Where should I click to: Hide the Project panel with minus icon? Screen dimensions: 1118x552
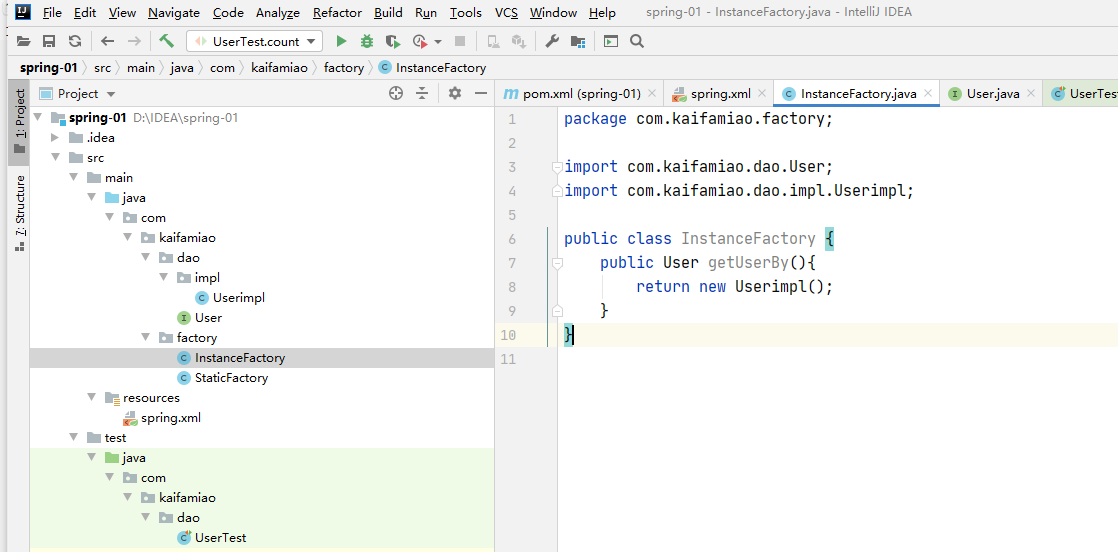pyautogui.click(x=481, y=93)
